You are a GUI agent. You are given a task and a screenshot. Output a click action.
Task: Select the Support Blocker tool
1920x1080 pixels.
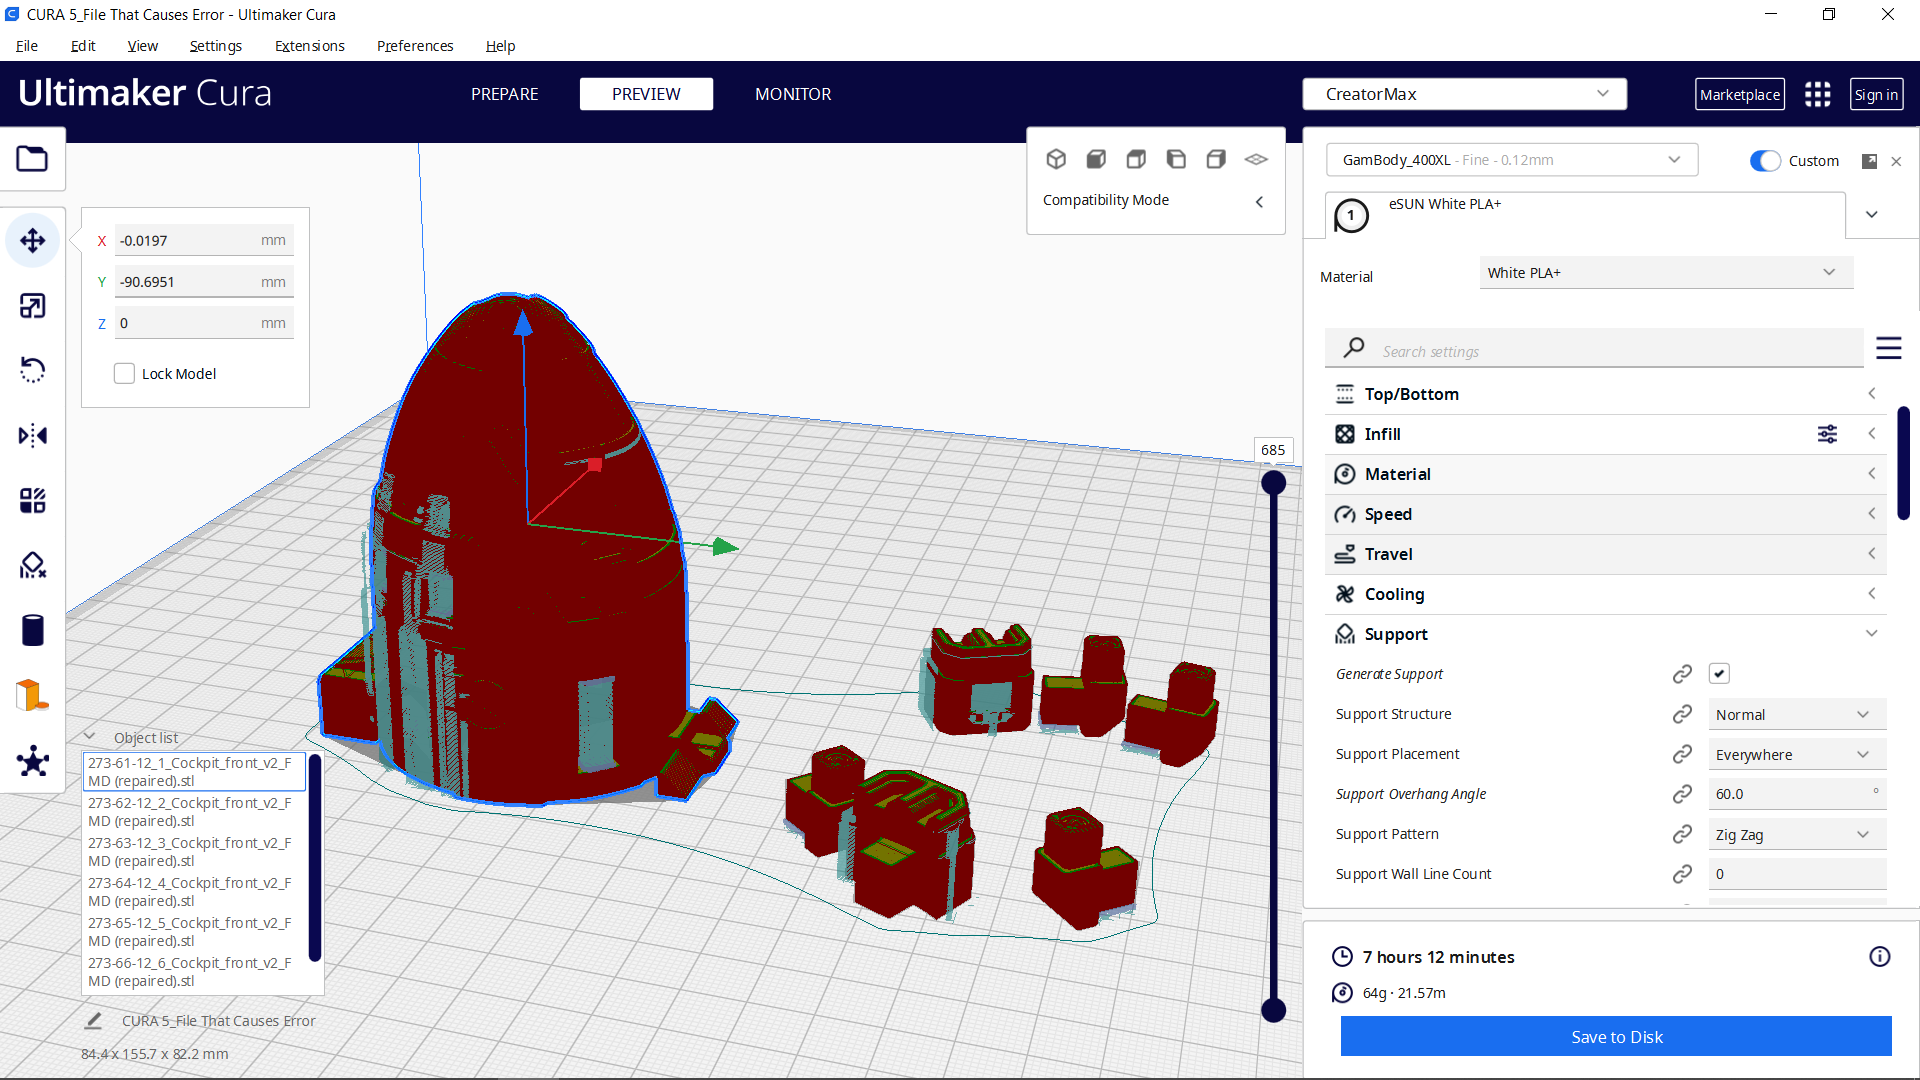coord(32,565)
